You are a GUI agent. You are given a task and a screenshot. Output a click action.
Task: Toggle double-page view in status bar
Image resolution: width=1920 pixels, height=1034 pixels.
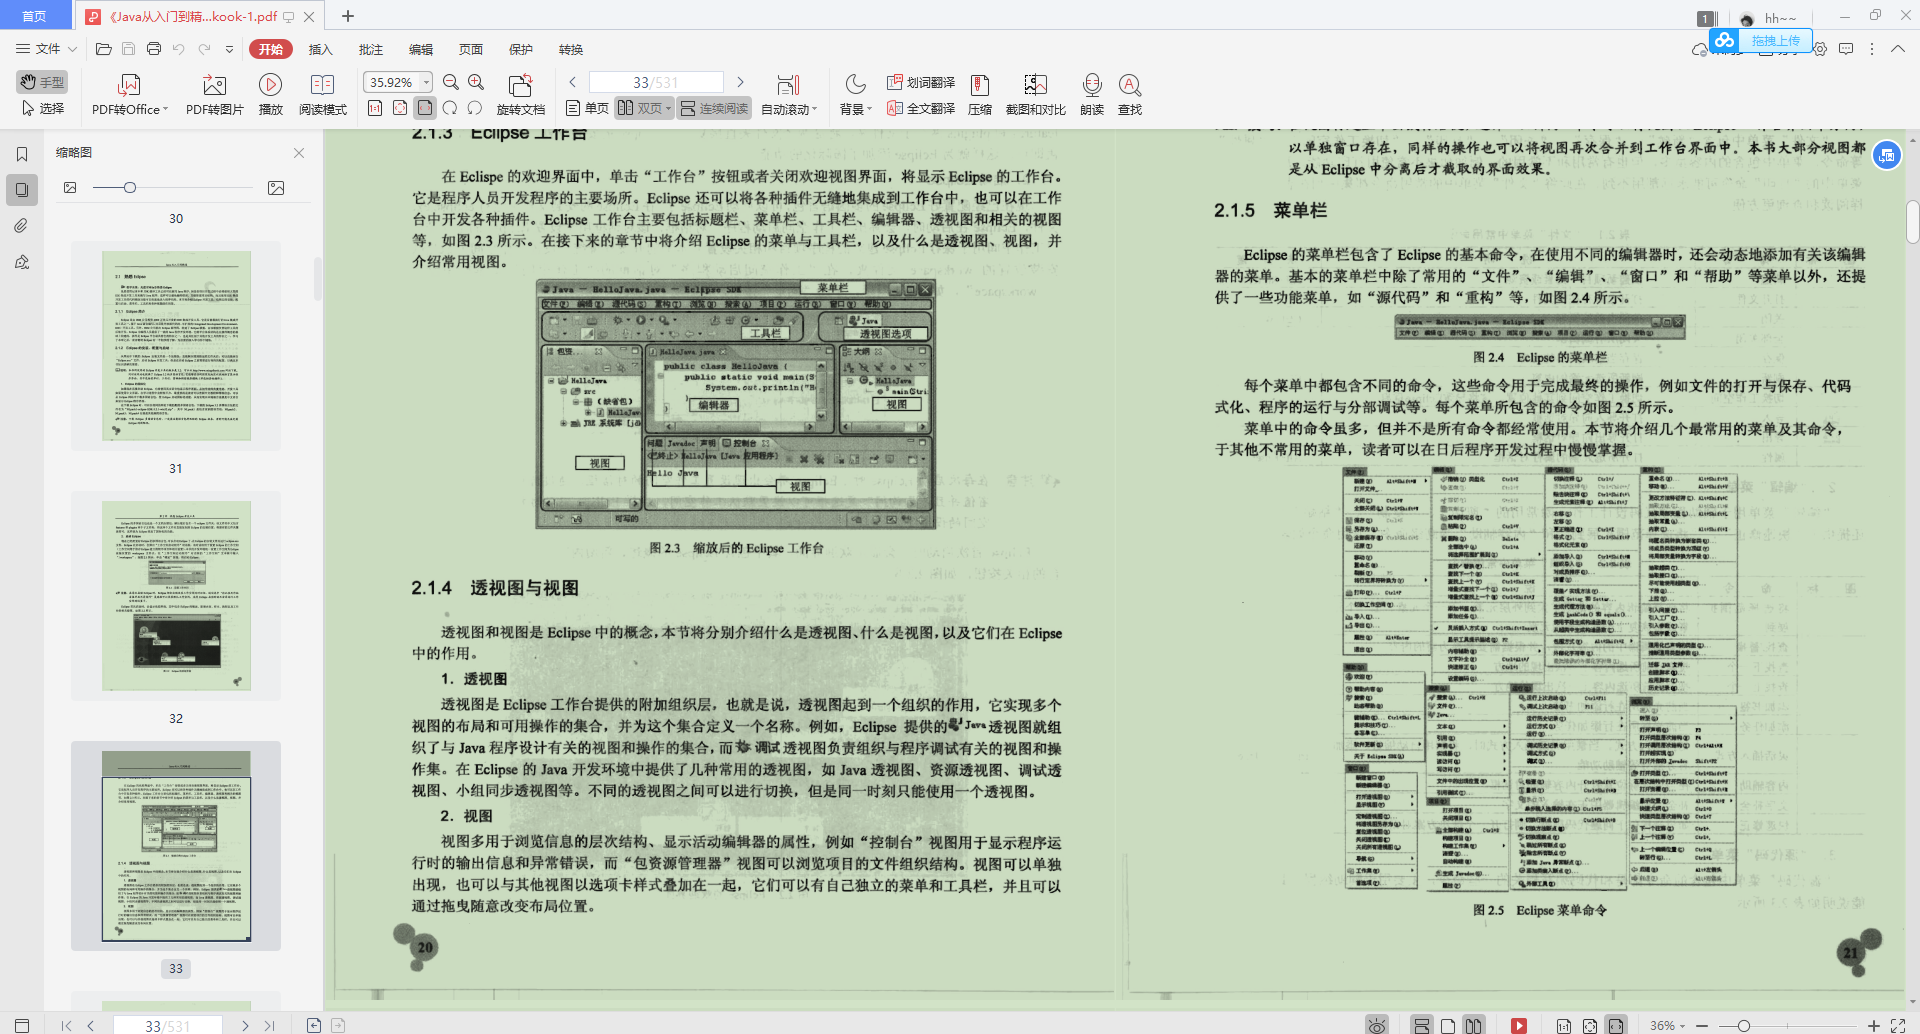pos(1473,1025)
